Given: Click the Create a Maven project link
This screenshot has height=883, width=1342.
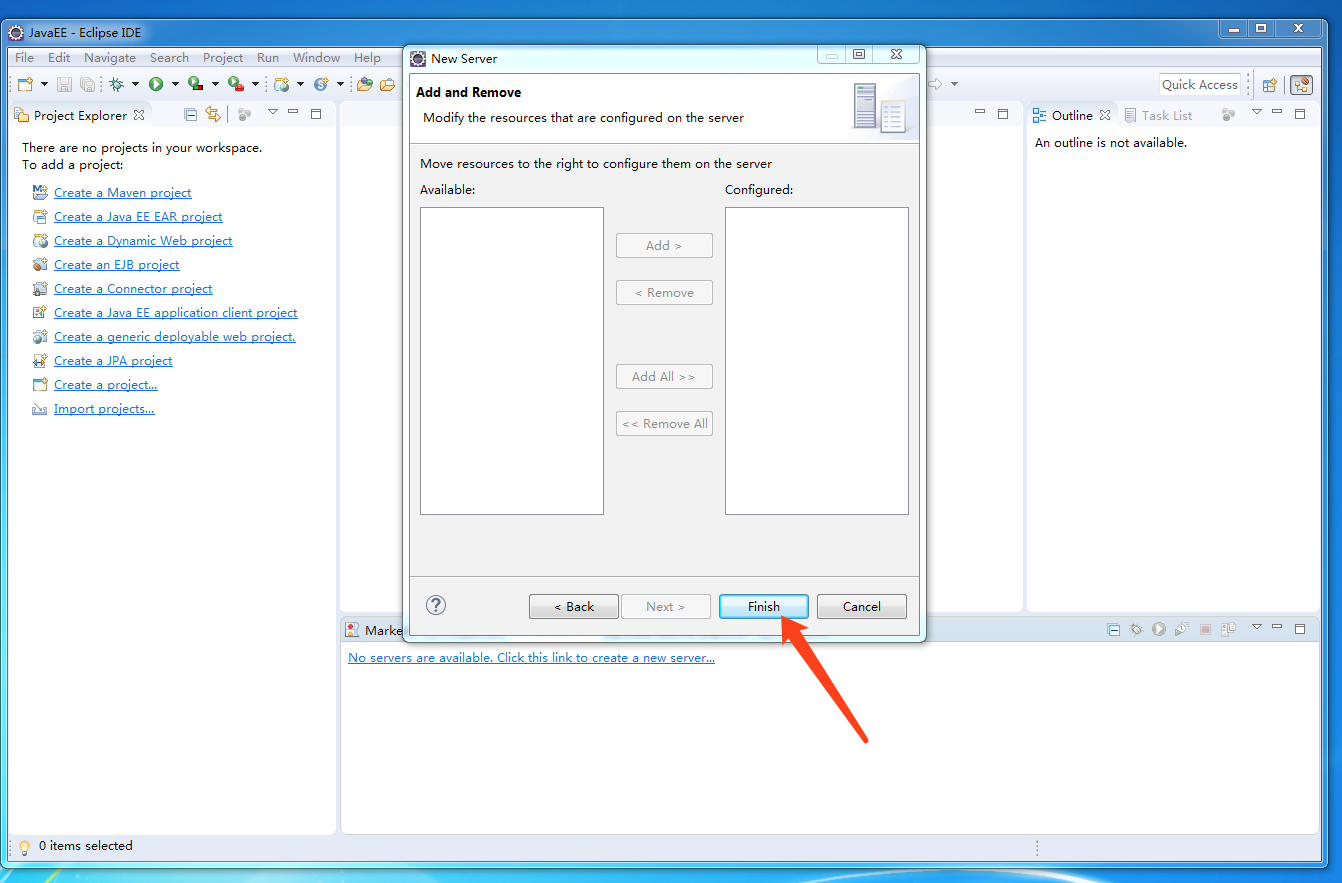Looking at the screenshot, I should [122, 193].
